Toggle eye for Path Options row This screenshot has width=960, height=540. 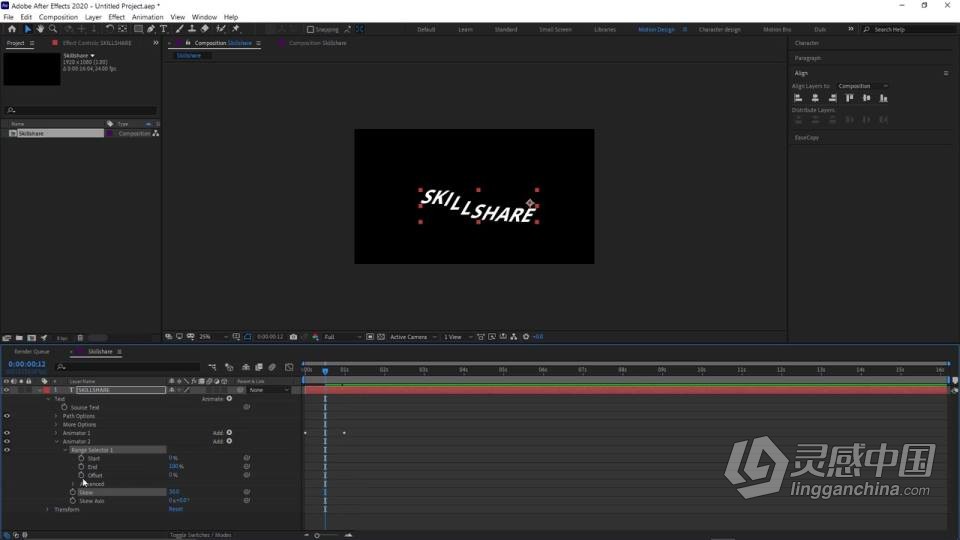tap(7, 416)
